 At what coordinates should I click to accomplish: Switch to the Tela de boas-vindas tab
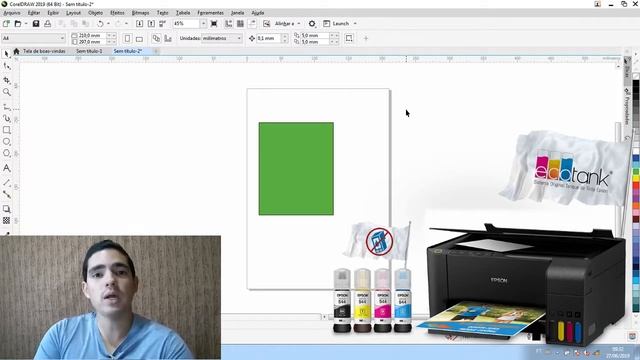point(44,51)
